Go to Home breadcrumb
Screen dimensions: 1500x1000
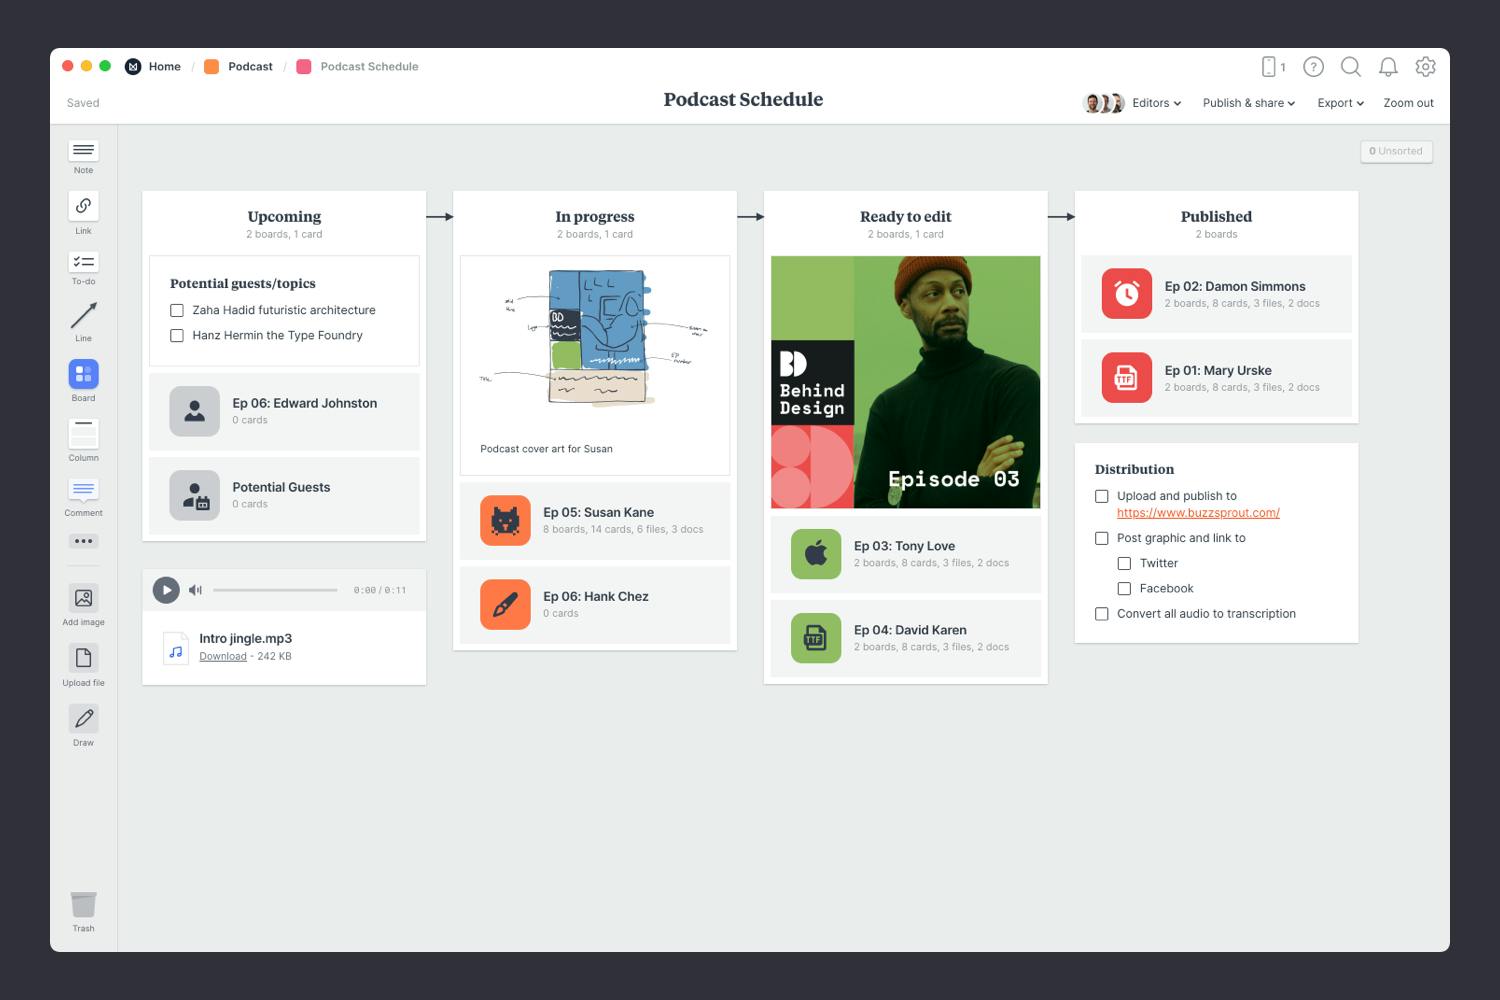click(x=164, y=67)
